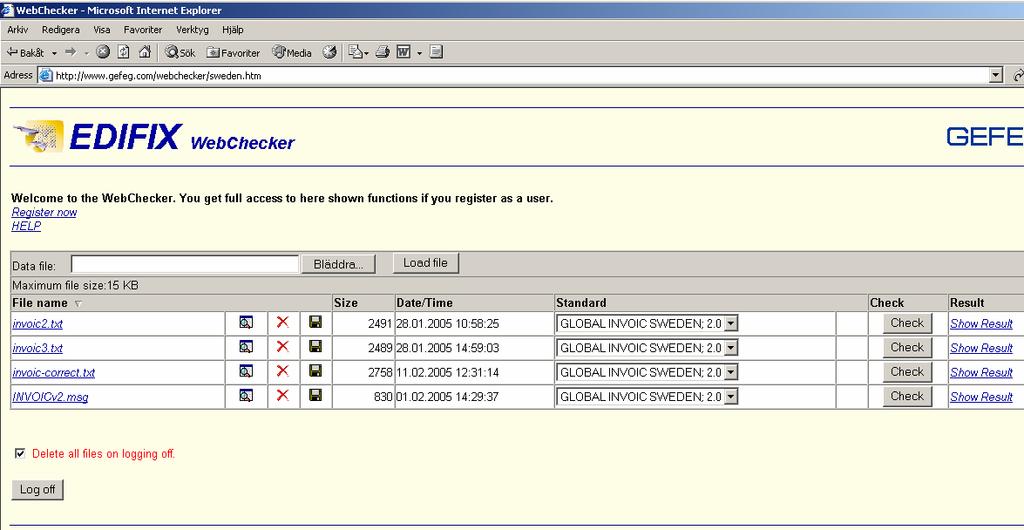The image size is (1024, 530).
Task: Open the Mail toolbar icon
Action: pos(355,52)
